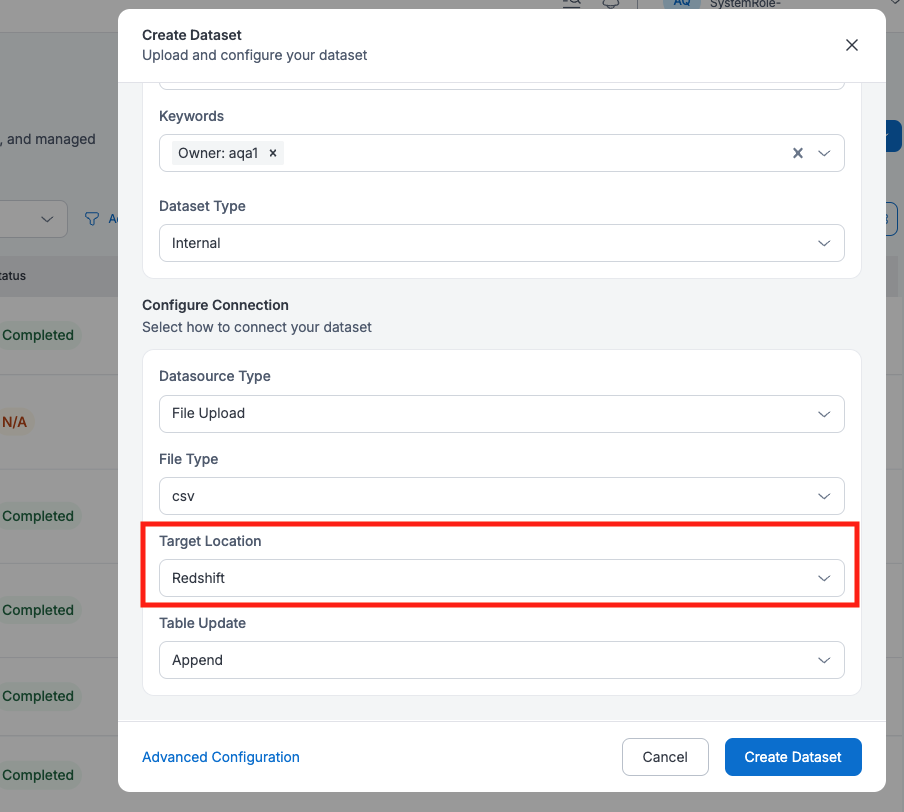Remove the 'Owner: aqa1' keyword tag
Image resolution: width=904 pixels, height=812 pixels.
pos(273,153)
